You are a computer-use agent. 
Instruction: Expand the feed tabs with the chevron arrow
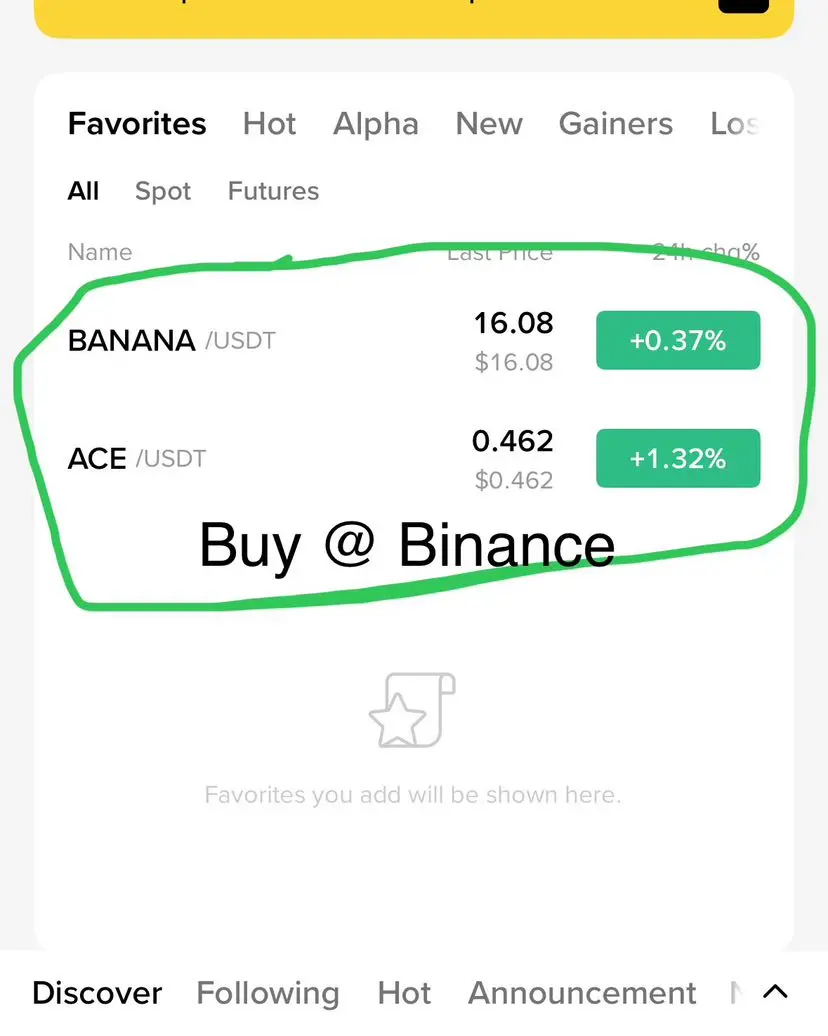[775, 992]
